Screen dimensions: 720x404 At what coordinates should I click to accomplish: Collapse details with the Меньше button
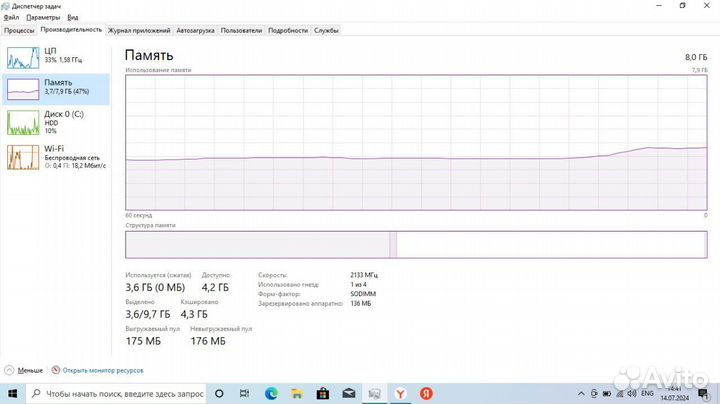pyautogui.click(x=24, y=369)
